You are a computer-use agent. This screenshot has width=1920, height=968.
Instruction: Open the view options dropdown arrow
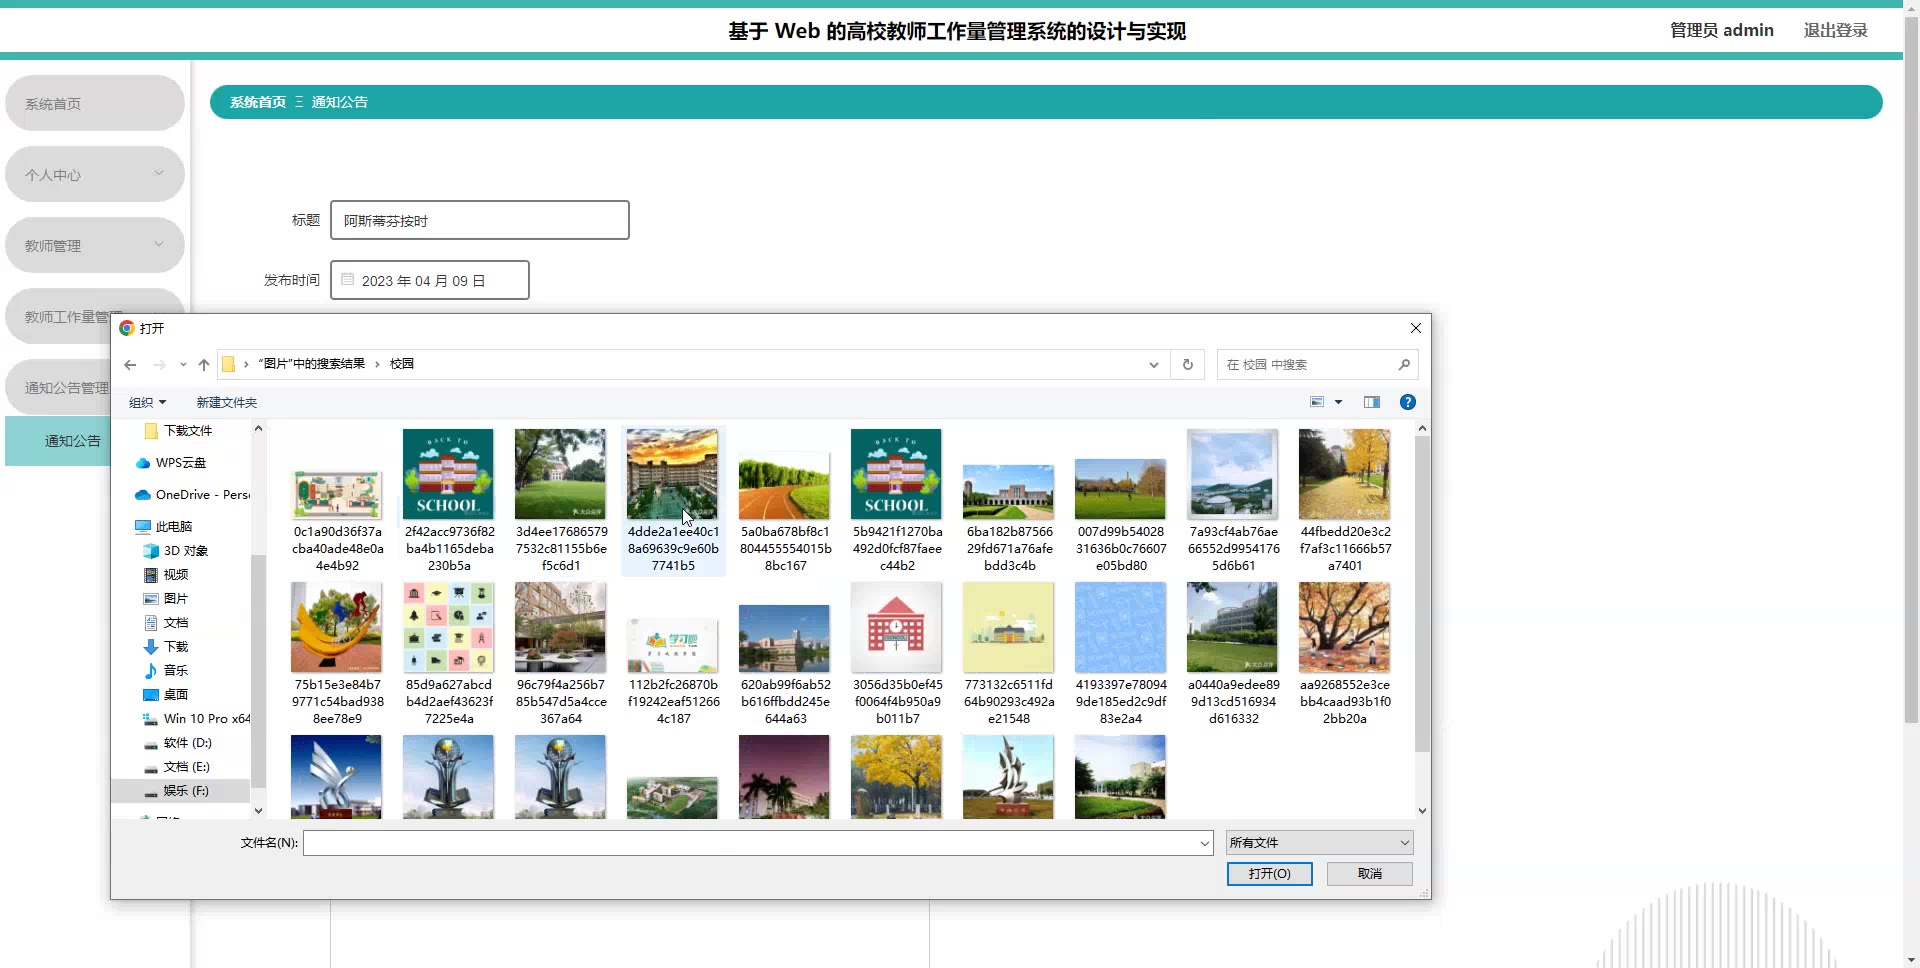[1338, 402]
